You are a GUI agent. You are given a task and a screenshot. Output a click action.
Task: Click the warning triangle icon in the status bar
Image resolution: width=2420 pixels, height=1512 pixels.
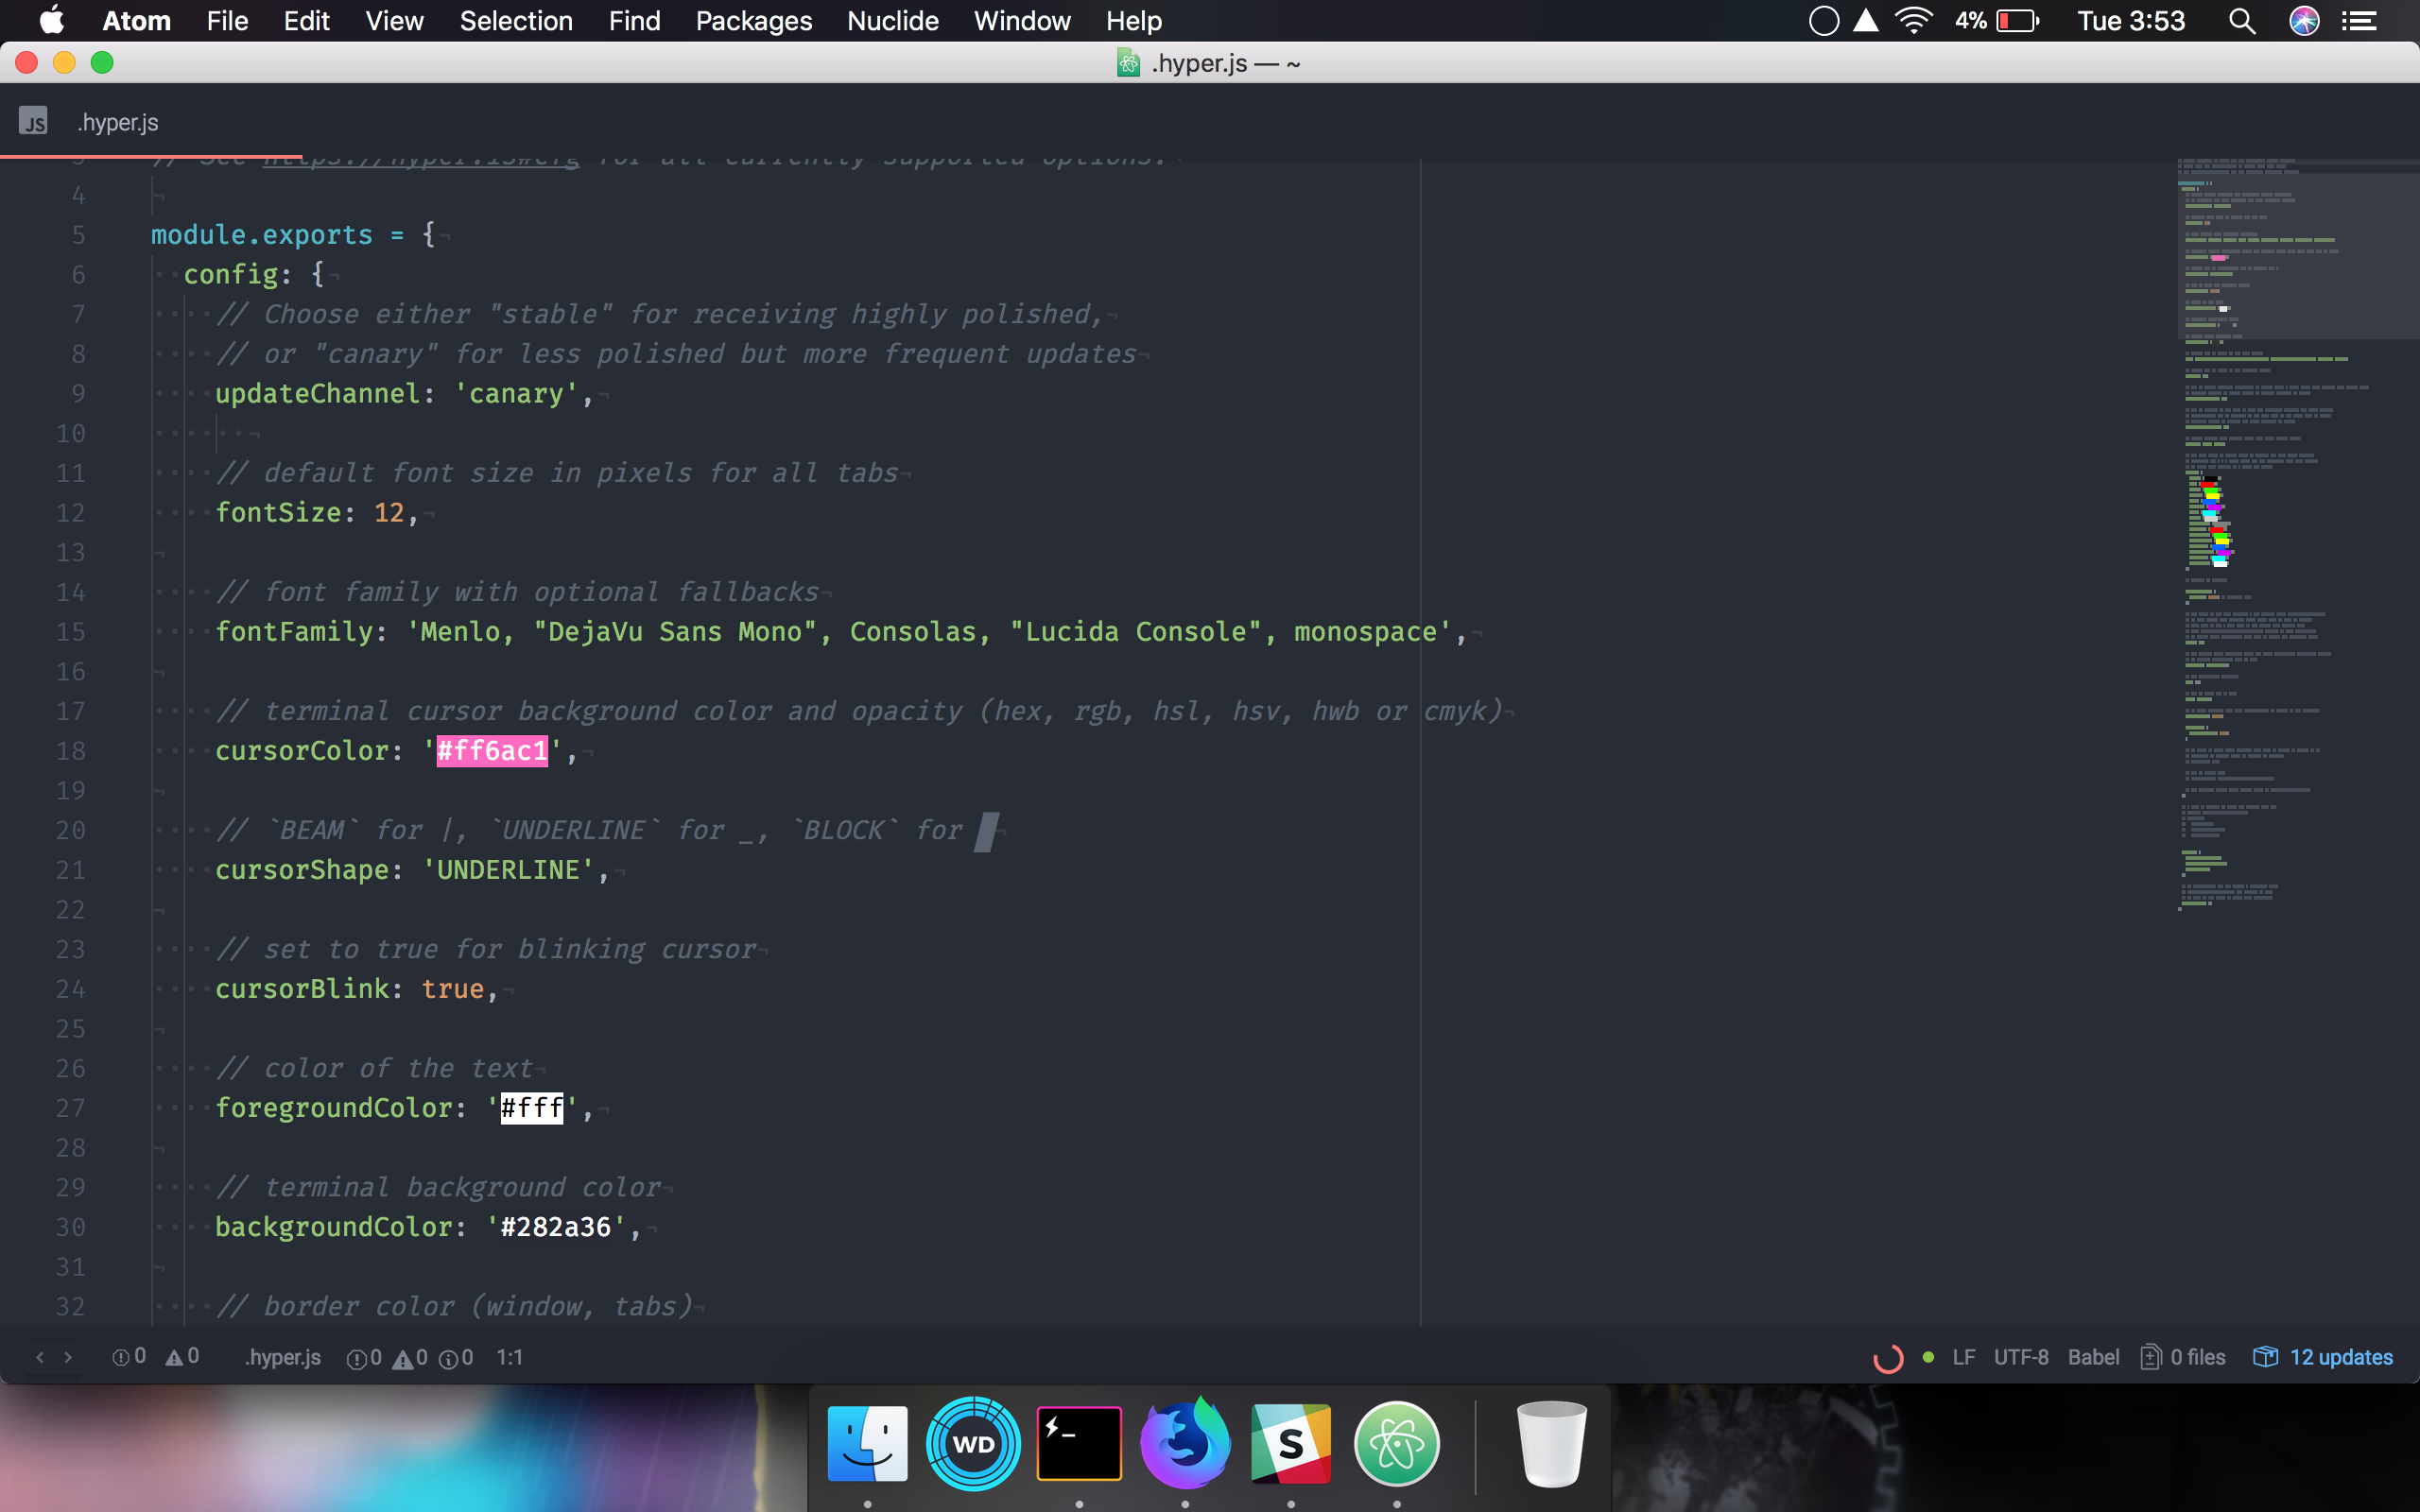click(174, 1356)
